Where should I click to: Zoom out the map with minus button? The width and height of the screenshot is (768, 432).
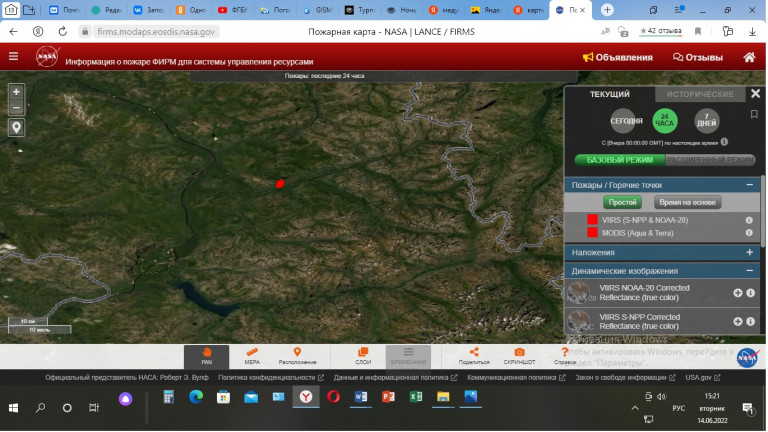tap(16, 107)
